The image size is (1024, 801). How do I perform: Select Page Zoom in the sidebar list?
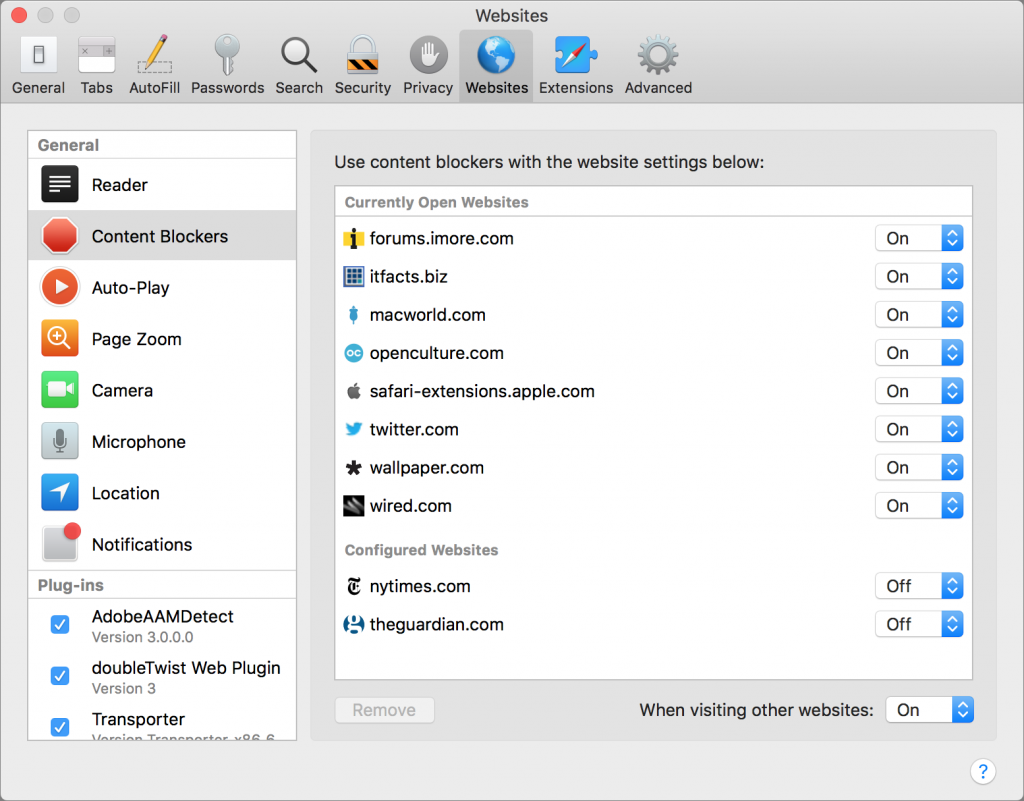coord(162,338)
